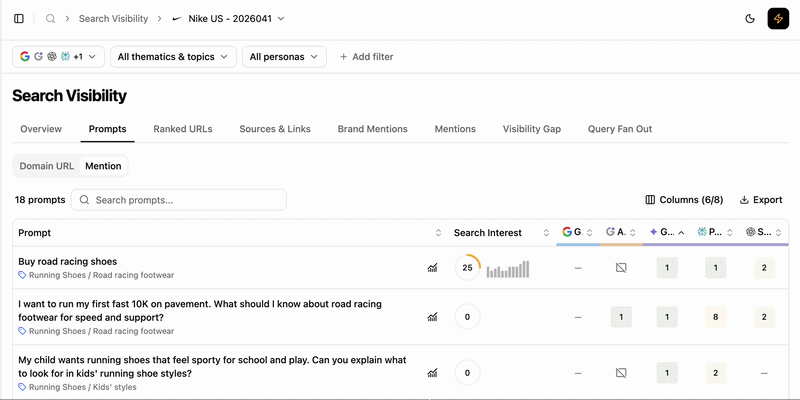Click tag icon beside Running Shoes / Kids' styles
Screen dimensions: 800x400
[22, 387]
